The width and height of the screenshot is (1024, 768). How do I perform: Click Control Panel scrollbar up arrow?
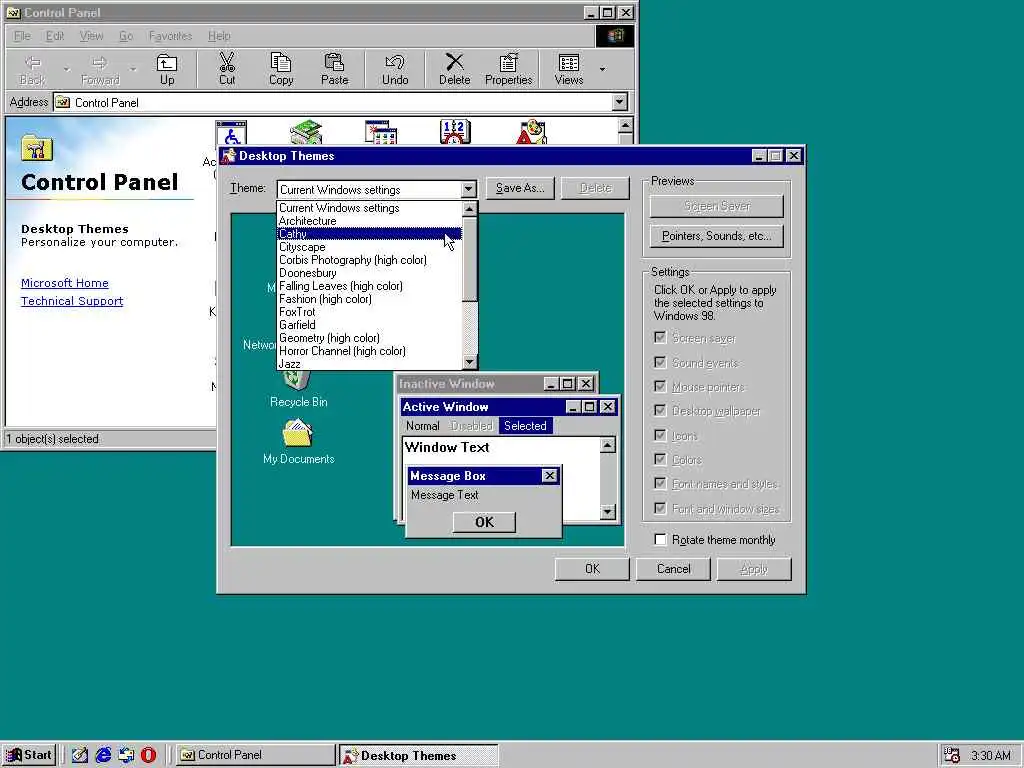(x=626, y=125)
